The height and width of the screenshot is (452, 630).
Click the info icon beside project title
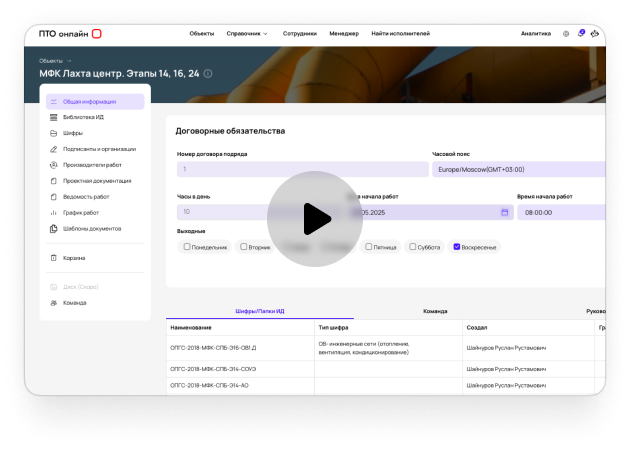[207, 73]
